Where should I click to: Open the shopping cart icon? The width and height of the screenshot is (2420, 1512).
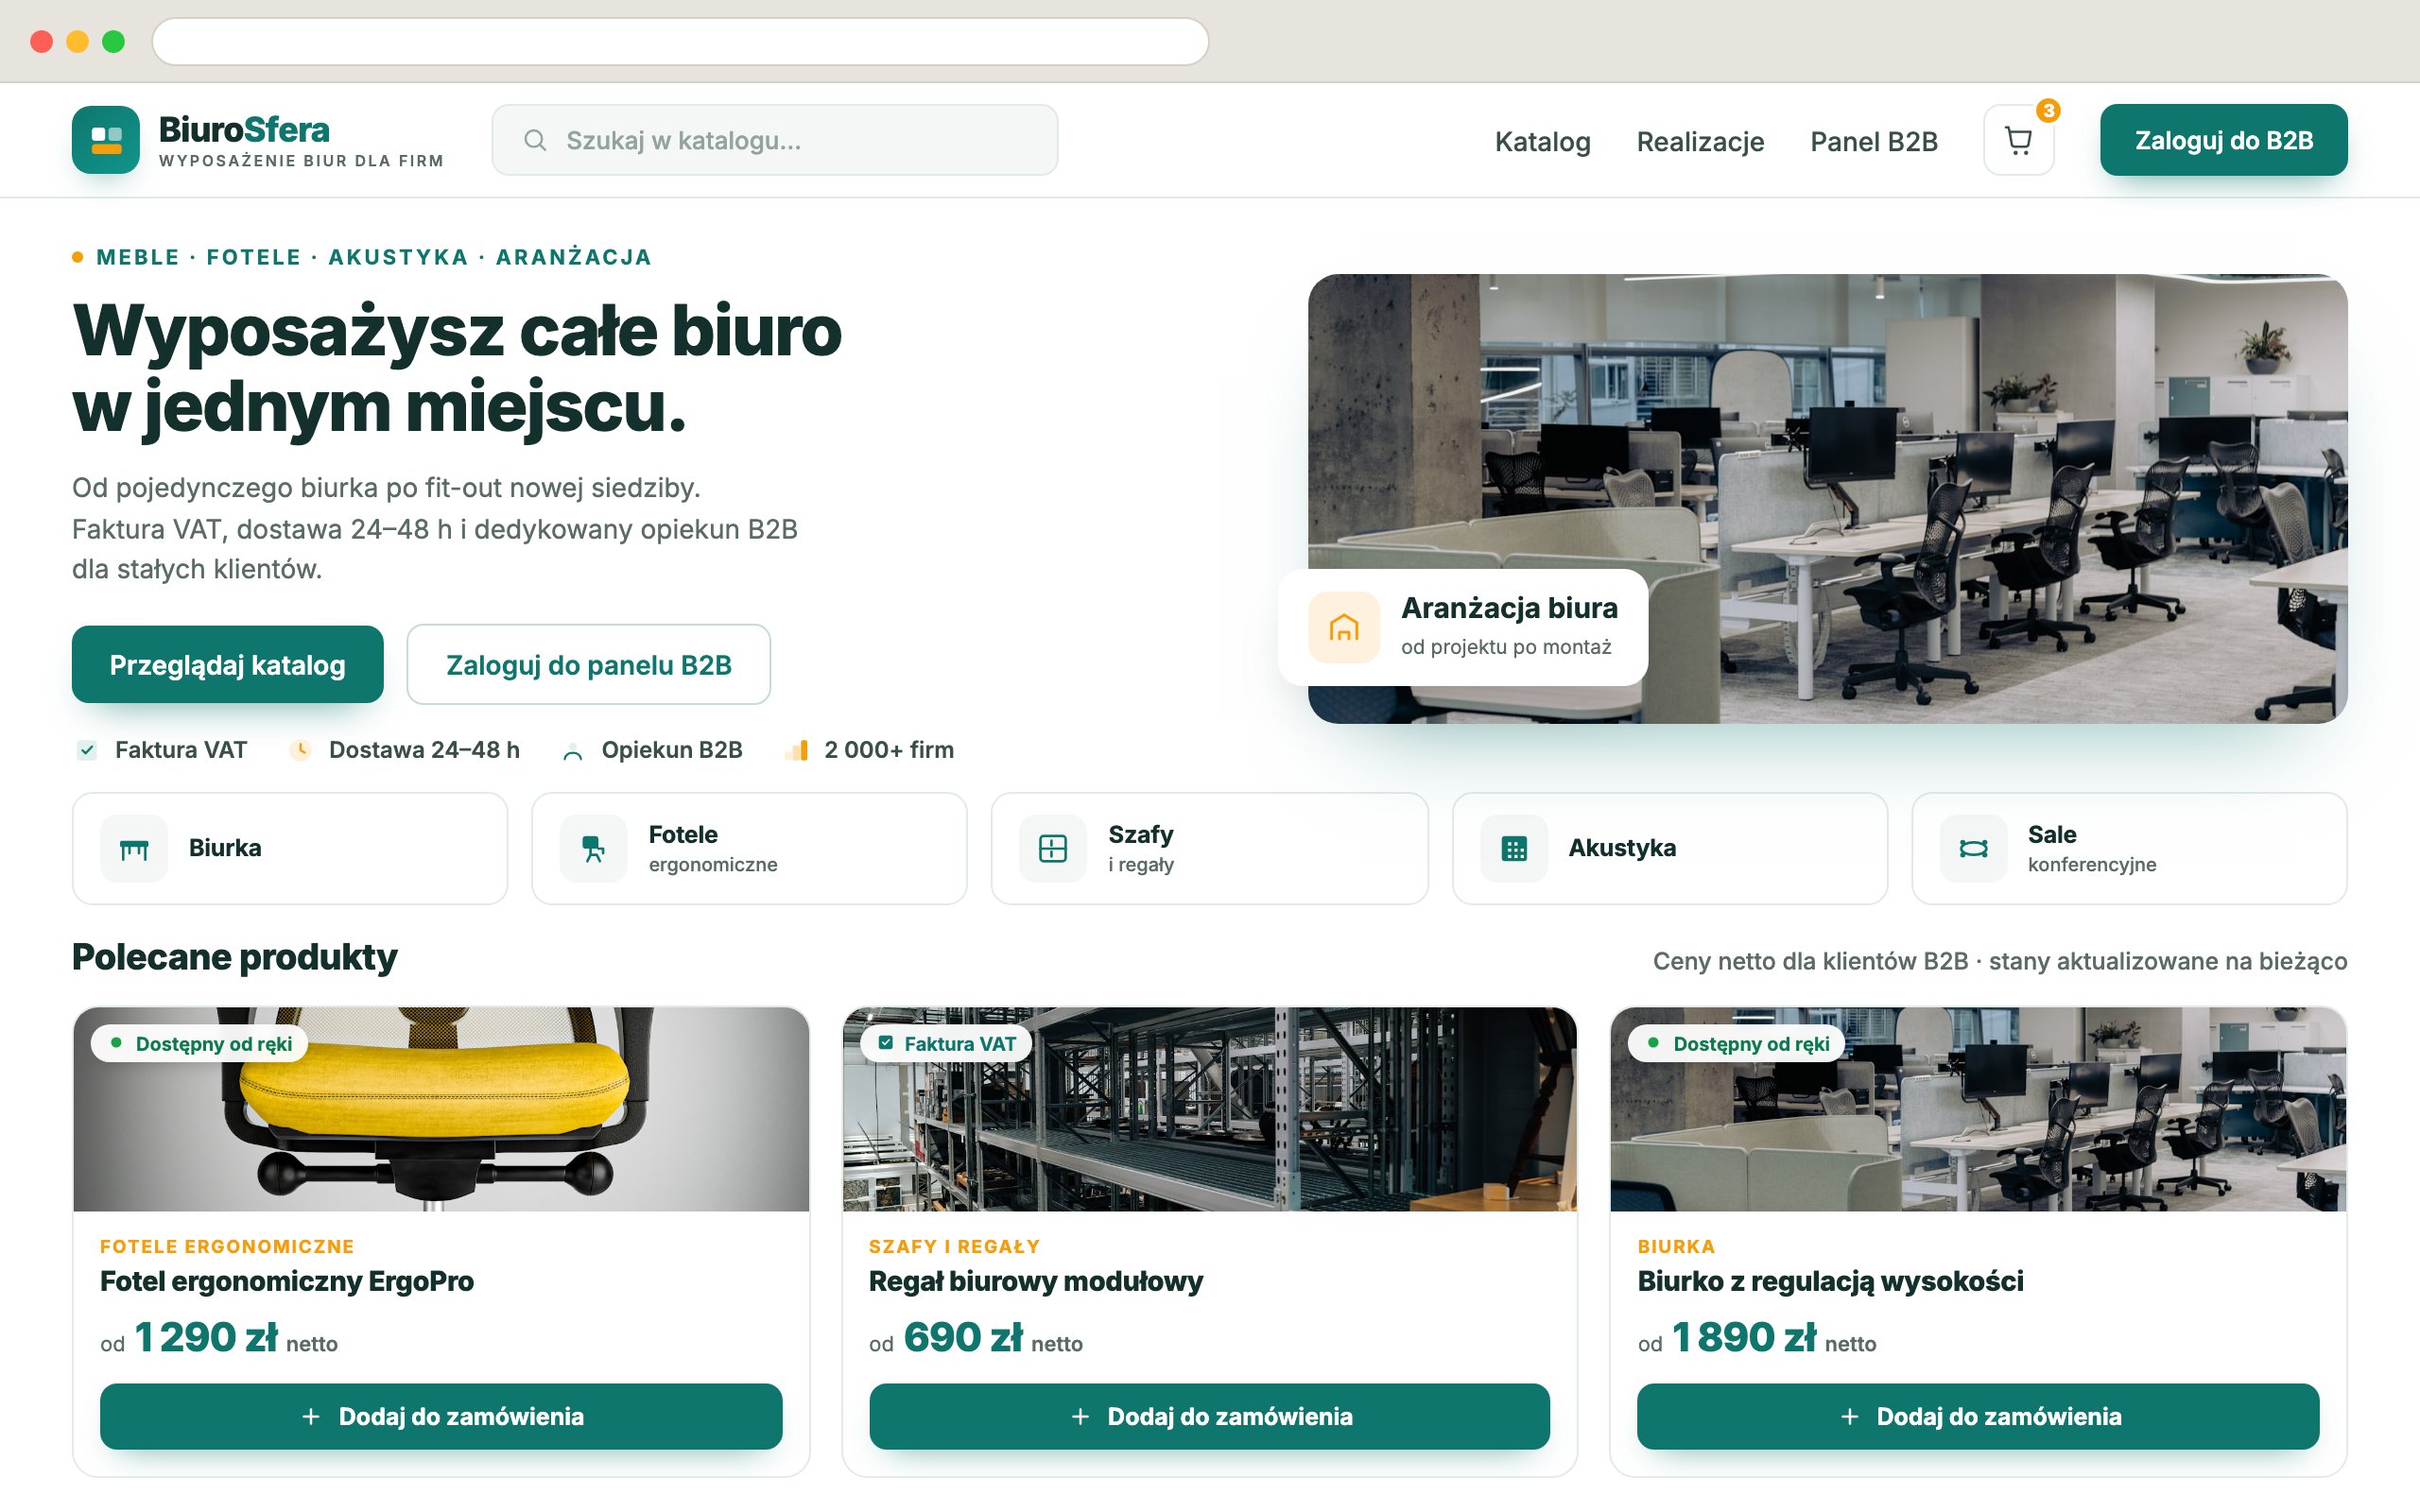(2018, 141)
